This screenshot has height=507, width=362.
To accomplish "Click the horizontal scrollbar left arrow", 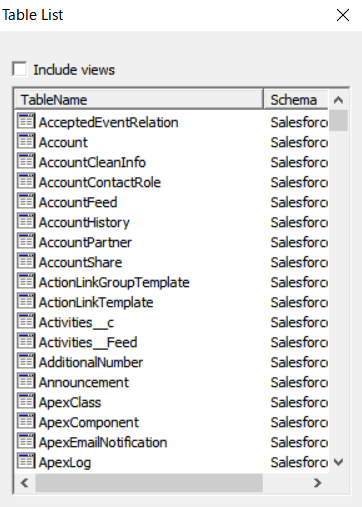I will [x=25, y=482].
